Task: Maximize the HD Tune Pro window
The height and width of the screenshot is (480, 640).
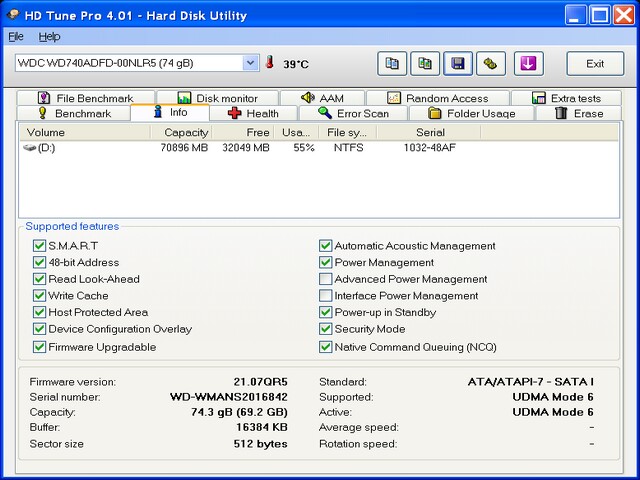Action: pyautogui.click(x=600, y=15)
